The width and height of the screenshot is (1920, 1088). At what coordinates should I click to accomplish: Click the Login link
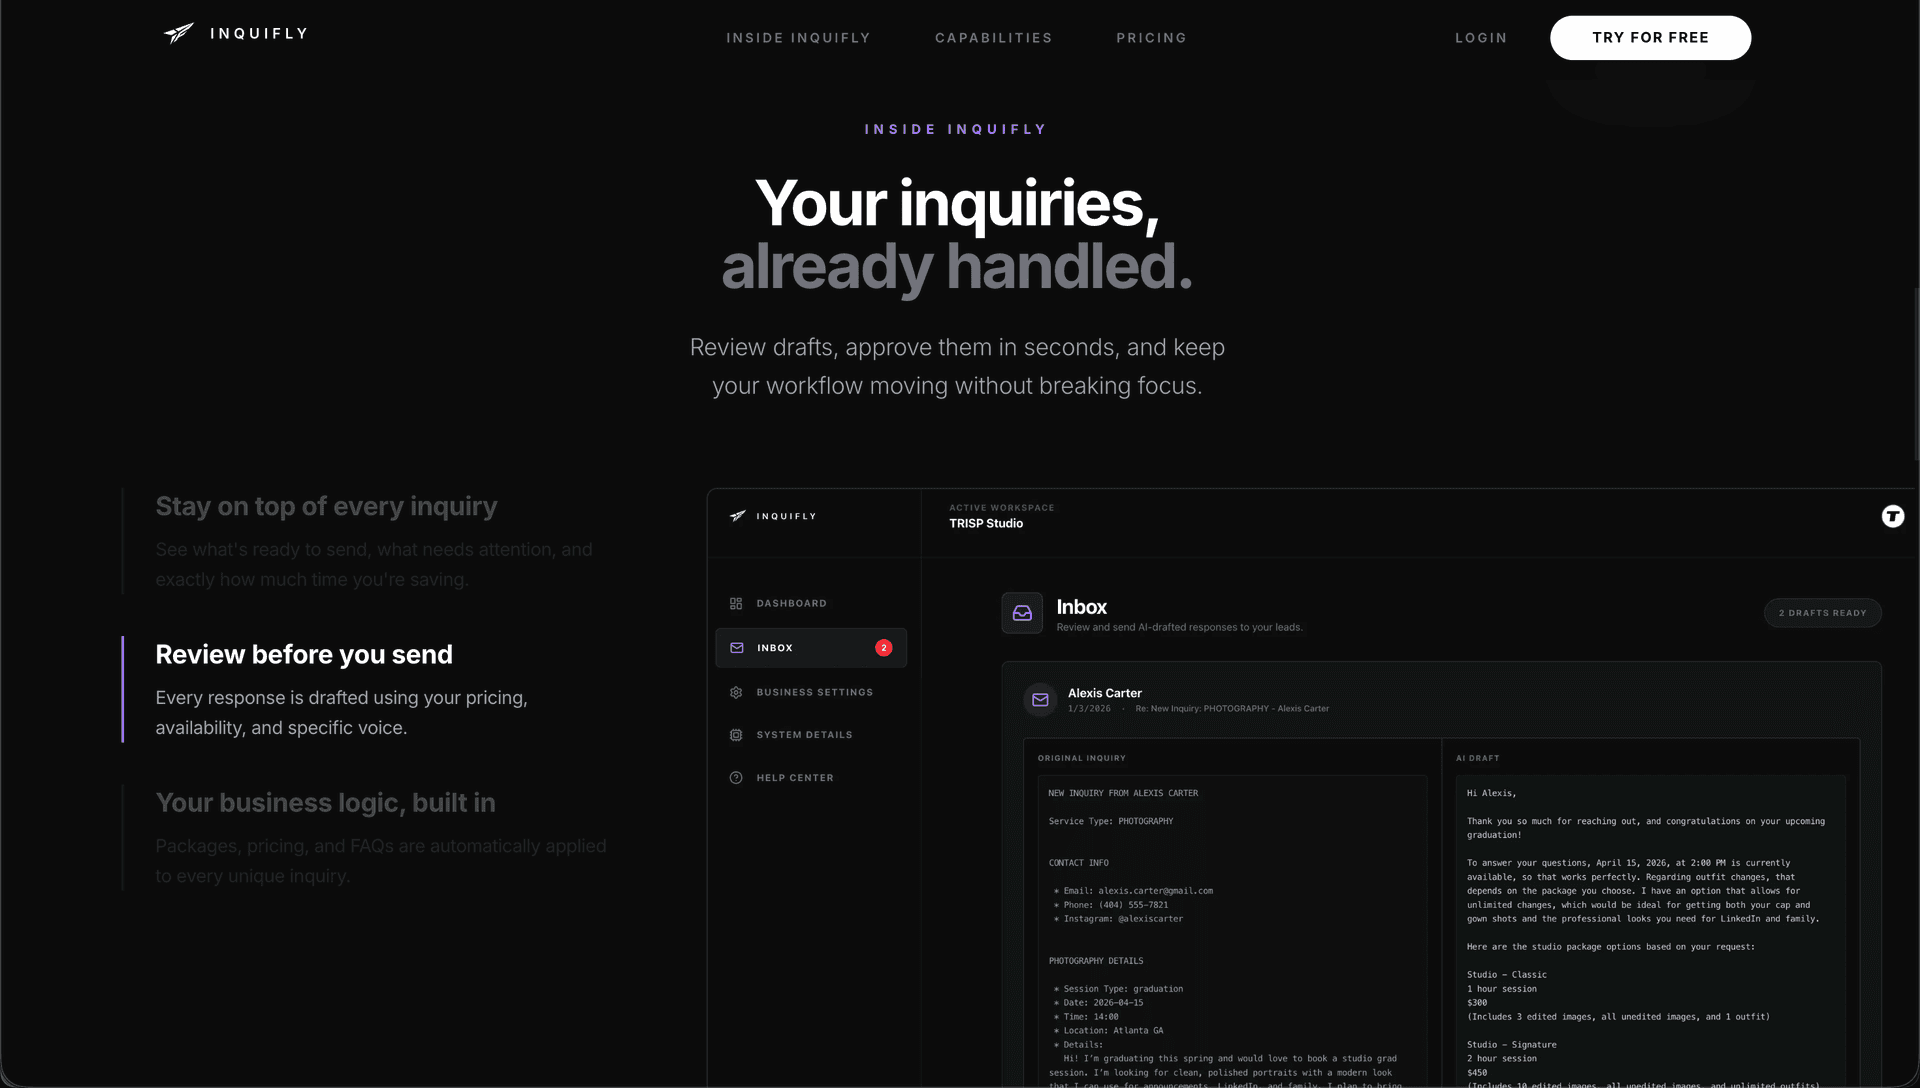point(1481,37)
